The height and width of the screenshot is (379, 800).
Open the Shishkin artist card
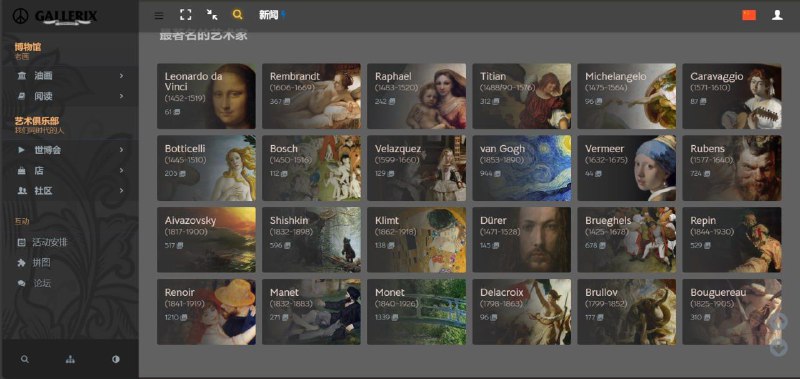click(311, 240)
